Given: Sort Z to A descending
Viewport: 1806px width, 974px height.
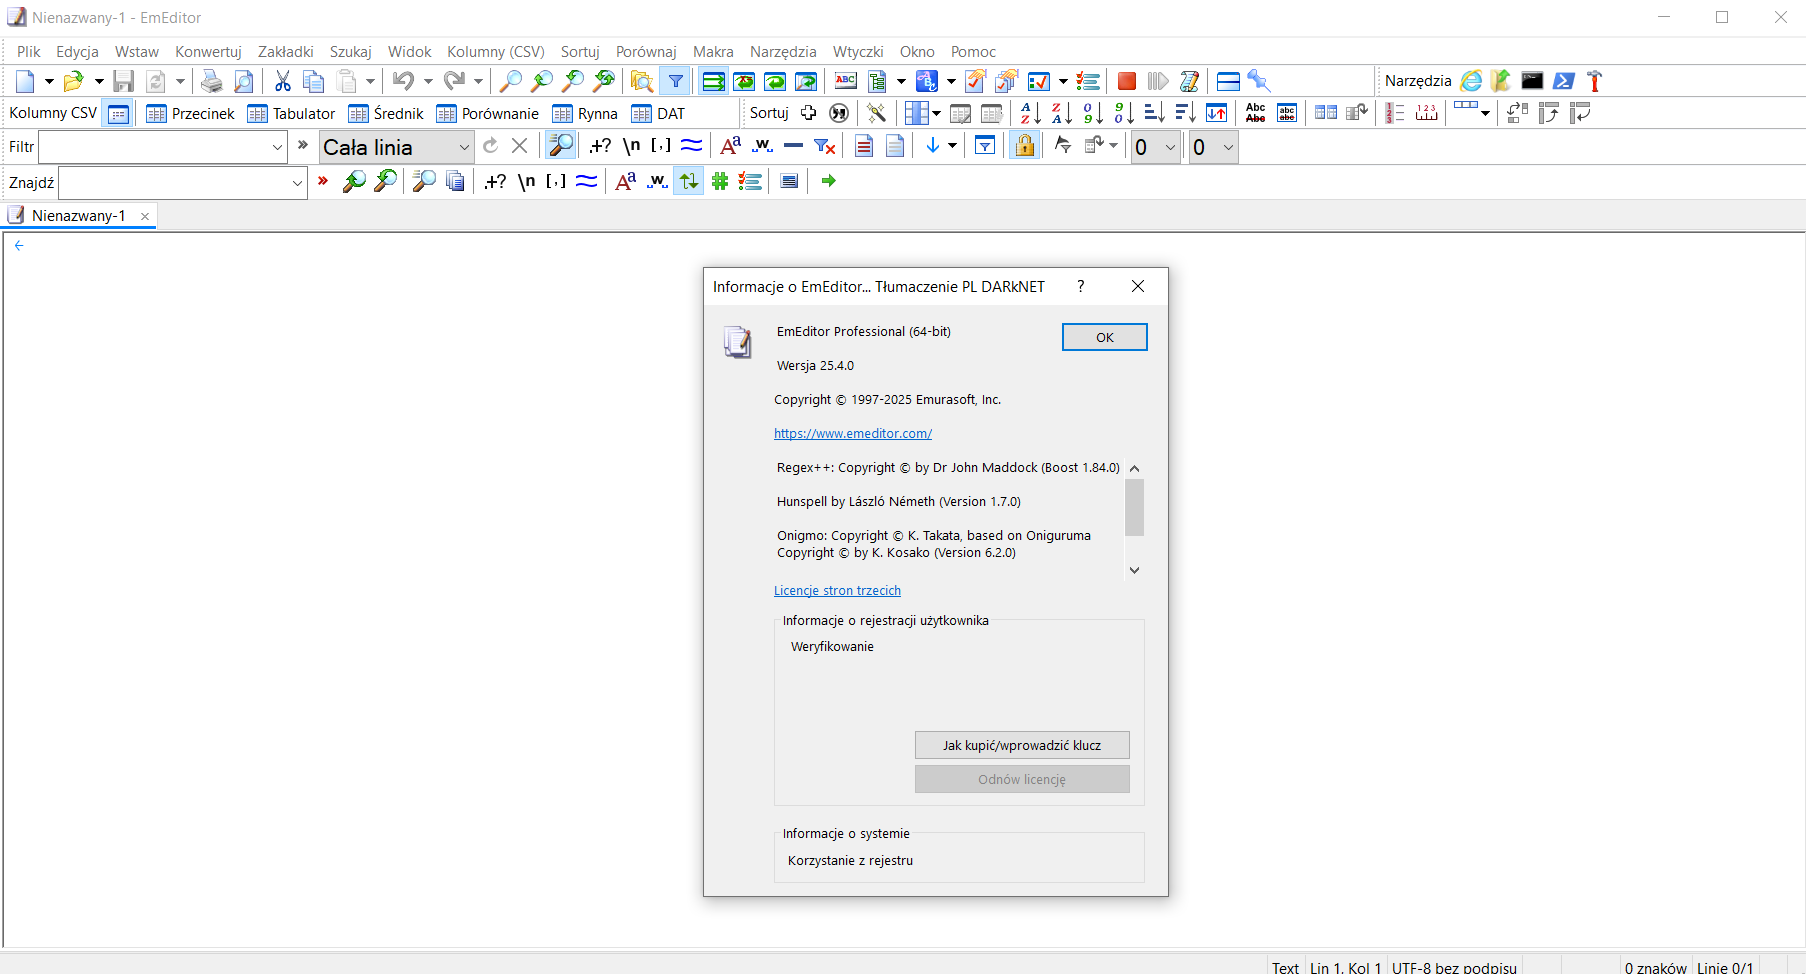Looking at the screenshot, I should (x=1062, y=113).
